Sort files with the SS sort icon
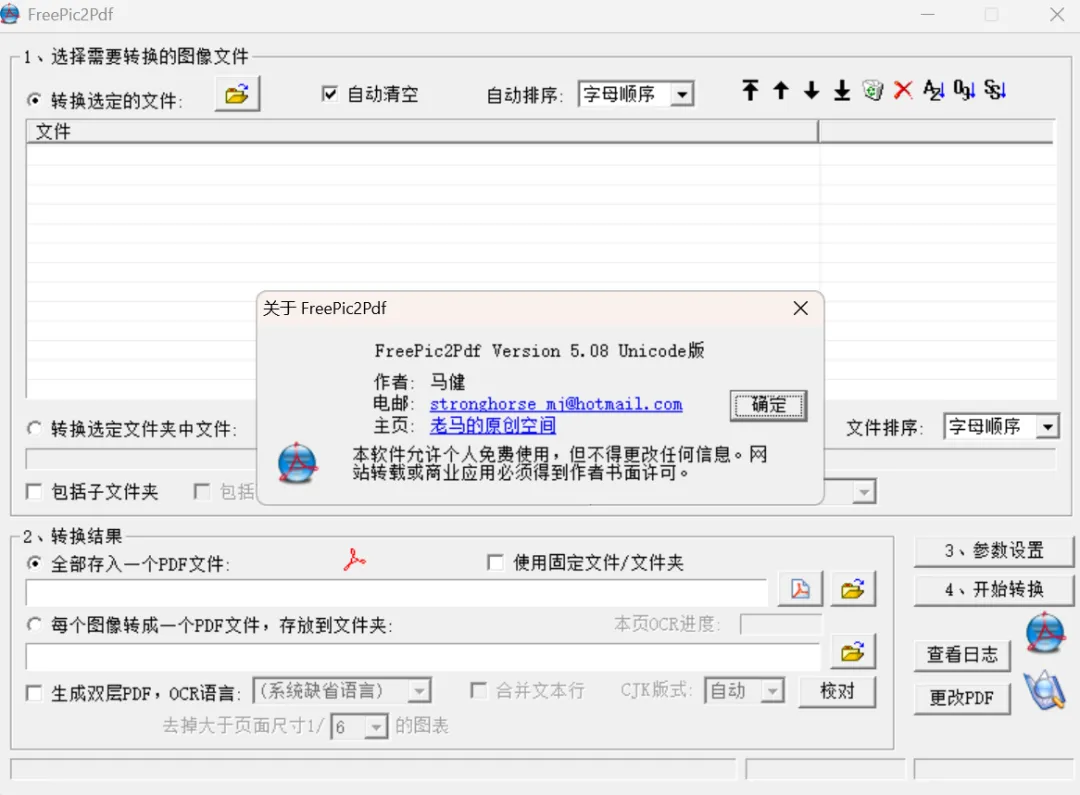 tap(995, 90)
